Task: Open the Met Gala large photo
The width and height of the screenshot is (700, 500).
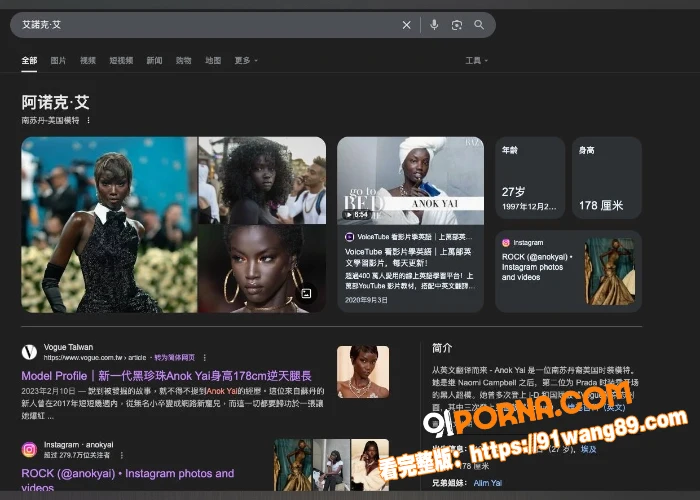Action: (109, 225)
